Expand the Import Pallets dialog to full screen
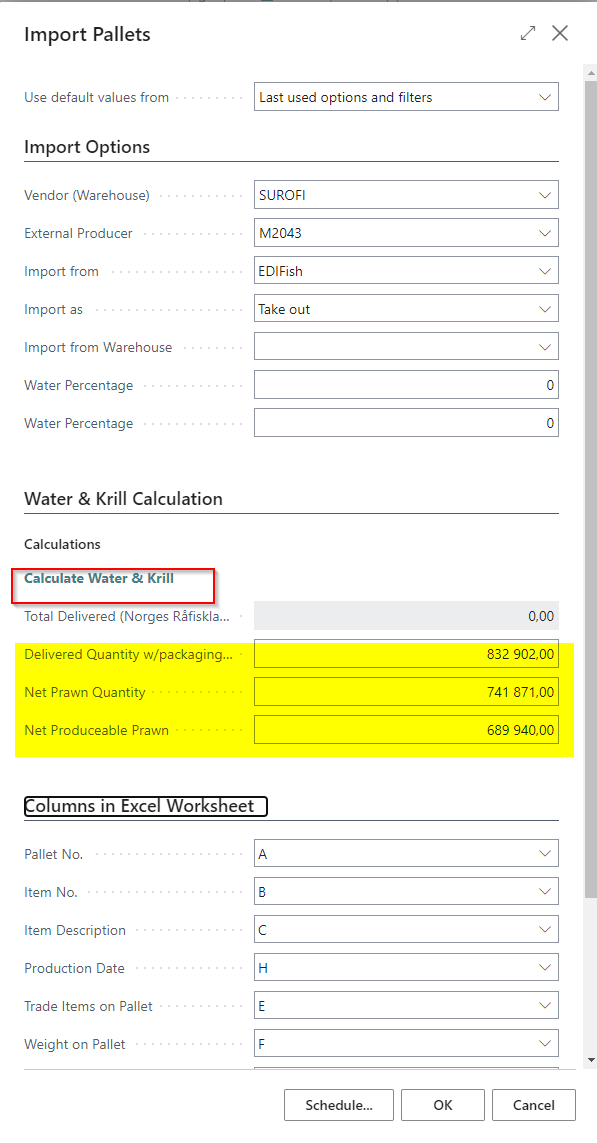The height and width of the screenshot is (1143, 597). 528,33
